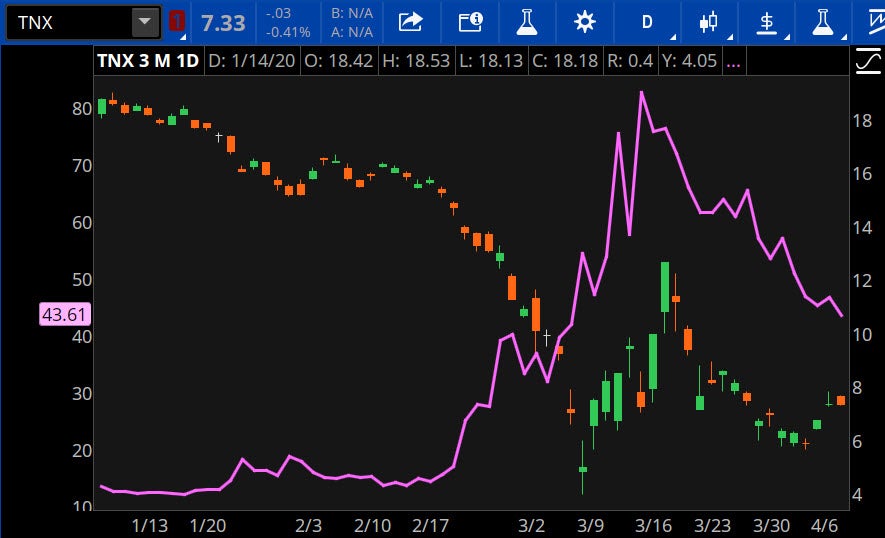885x538 pixels.
Task: Click the net change -.03 -0.41%
Action: (288, 23)
